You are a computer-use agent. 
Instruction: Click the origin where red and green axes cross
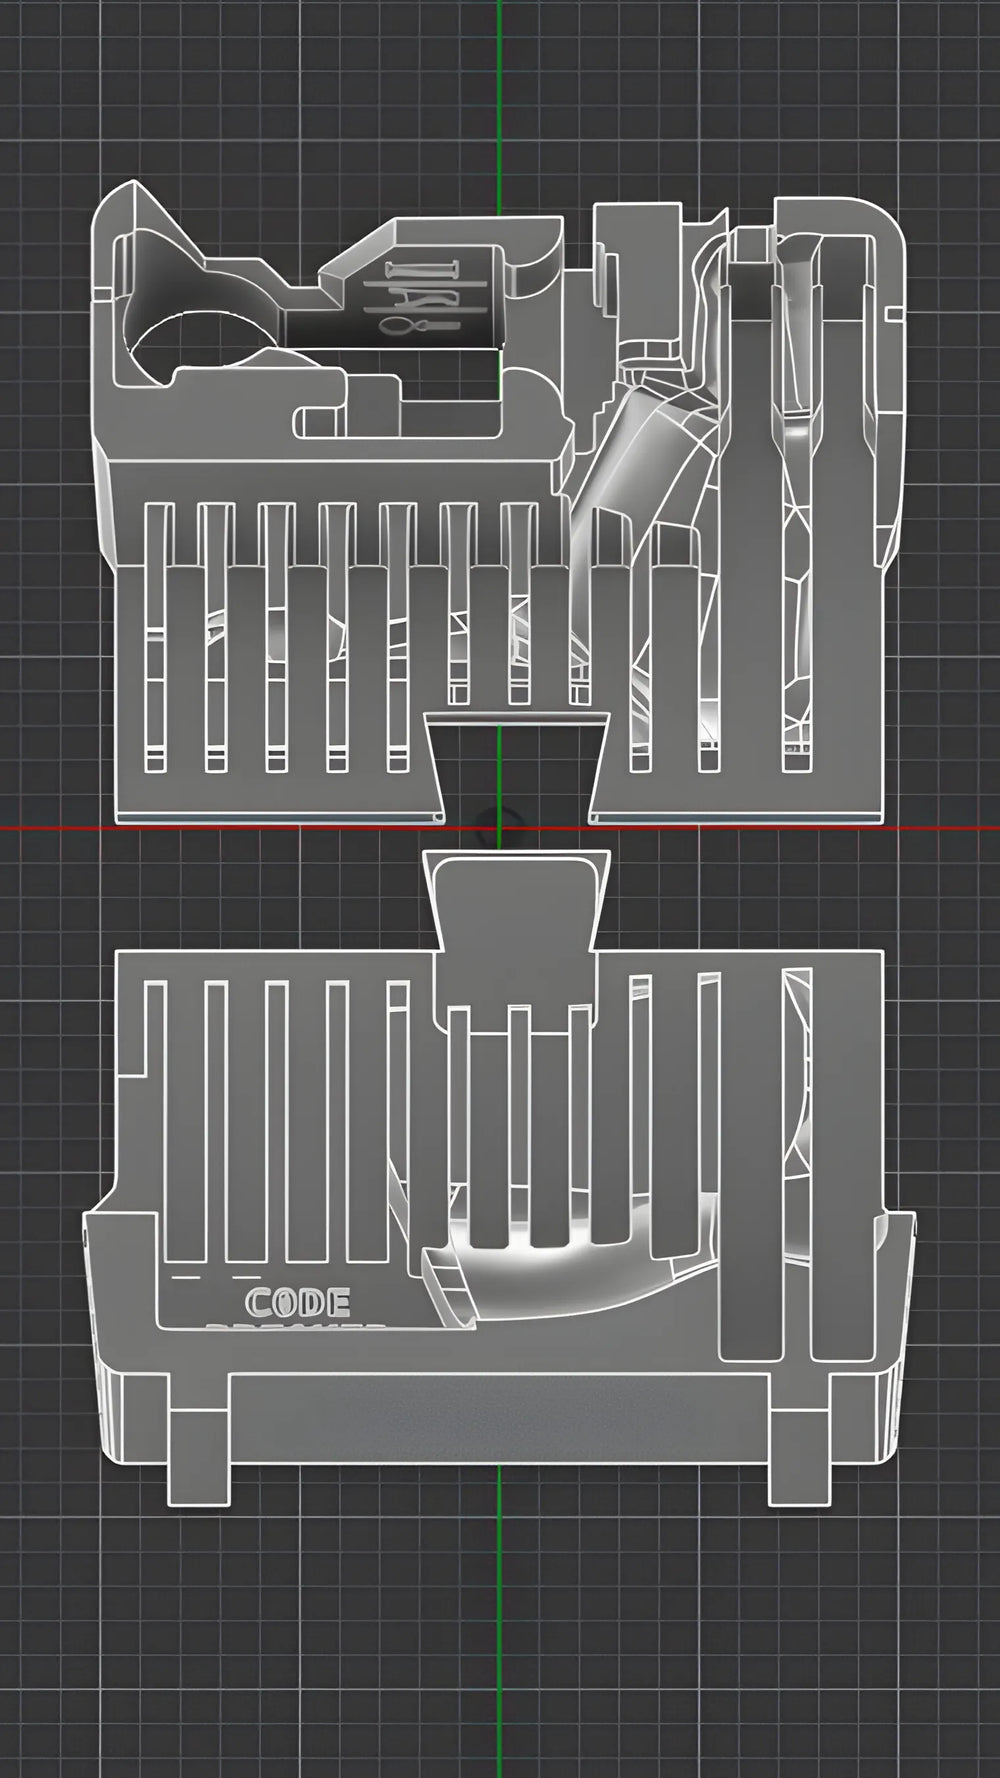[x=499, y=828]
